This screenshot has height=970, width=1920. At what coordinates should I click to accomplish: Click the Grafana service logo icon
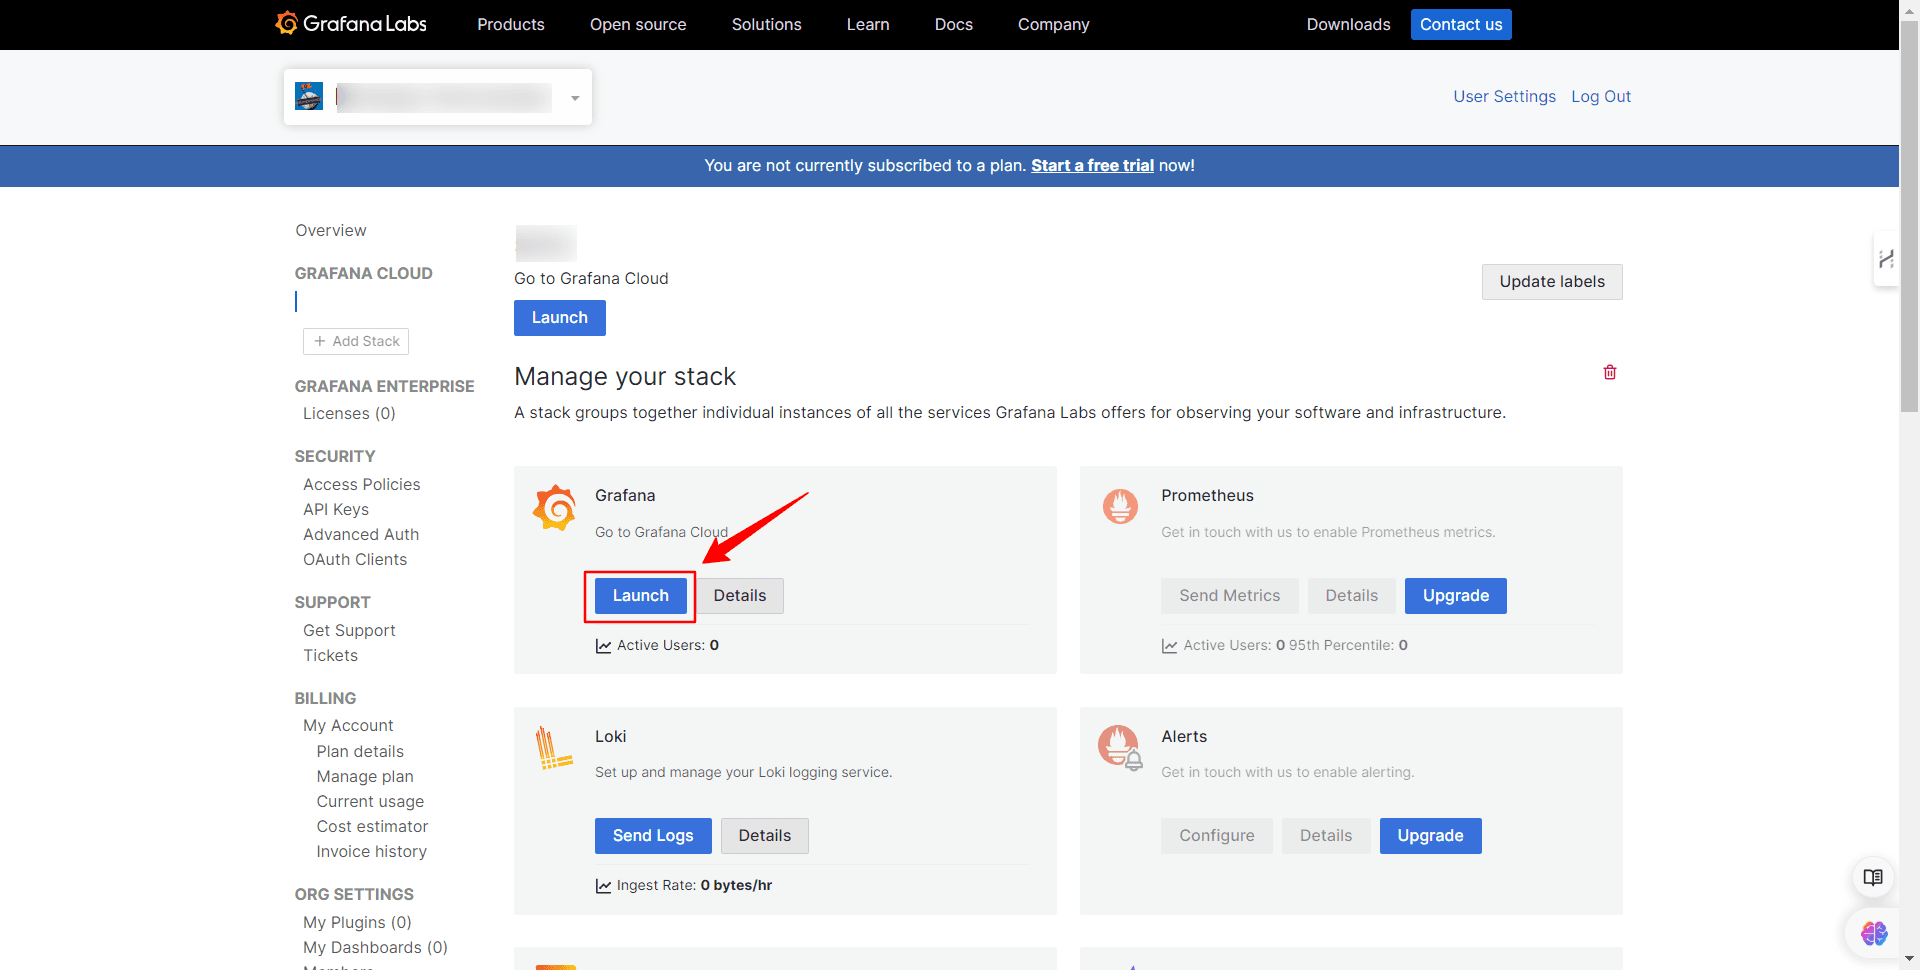(555, 508)
